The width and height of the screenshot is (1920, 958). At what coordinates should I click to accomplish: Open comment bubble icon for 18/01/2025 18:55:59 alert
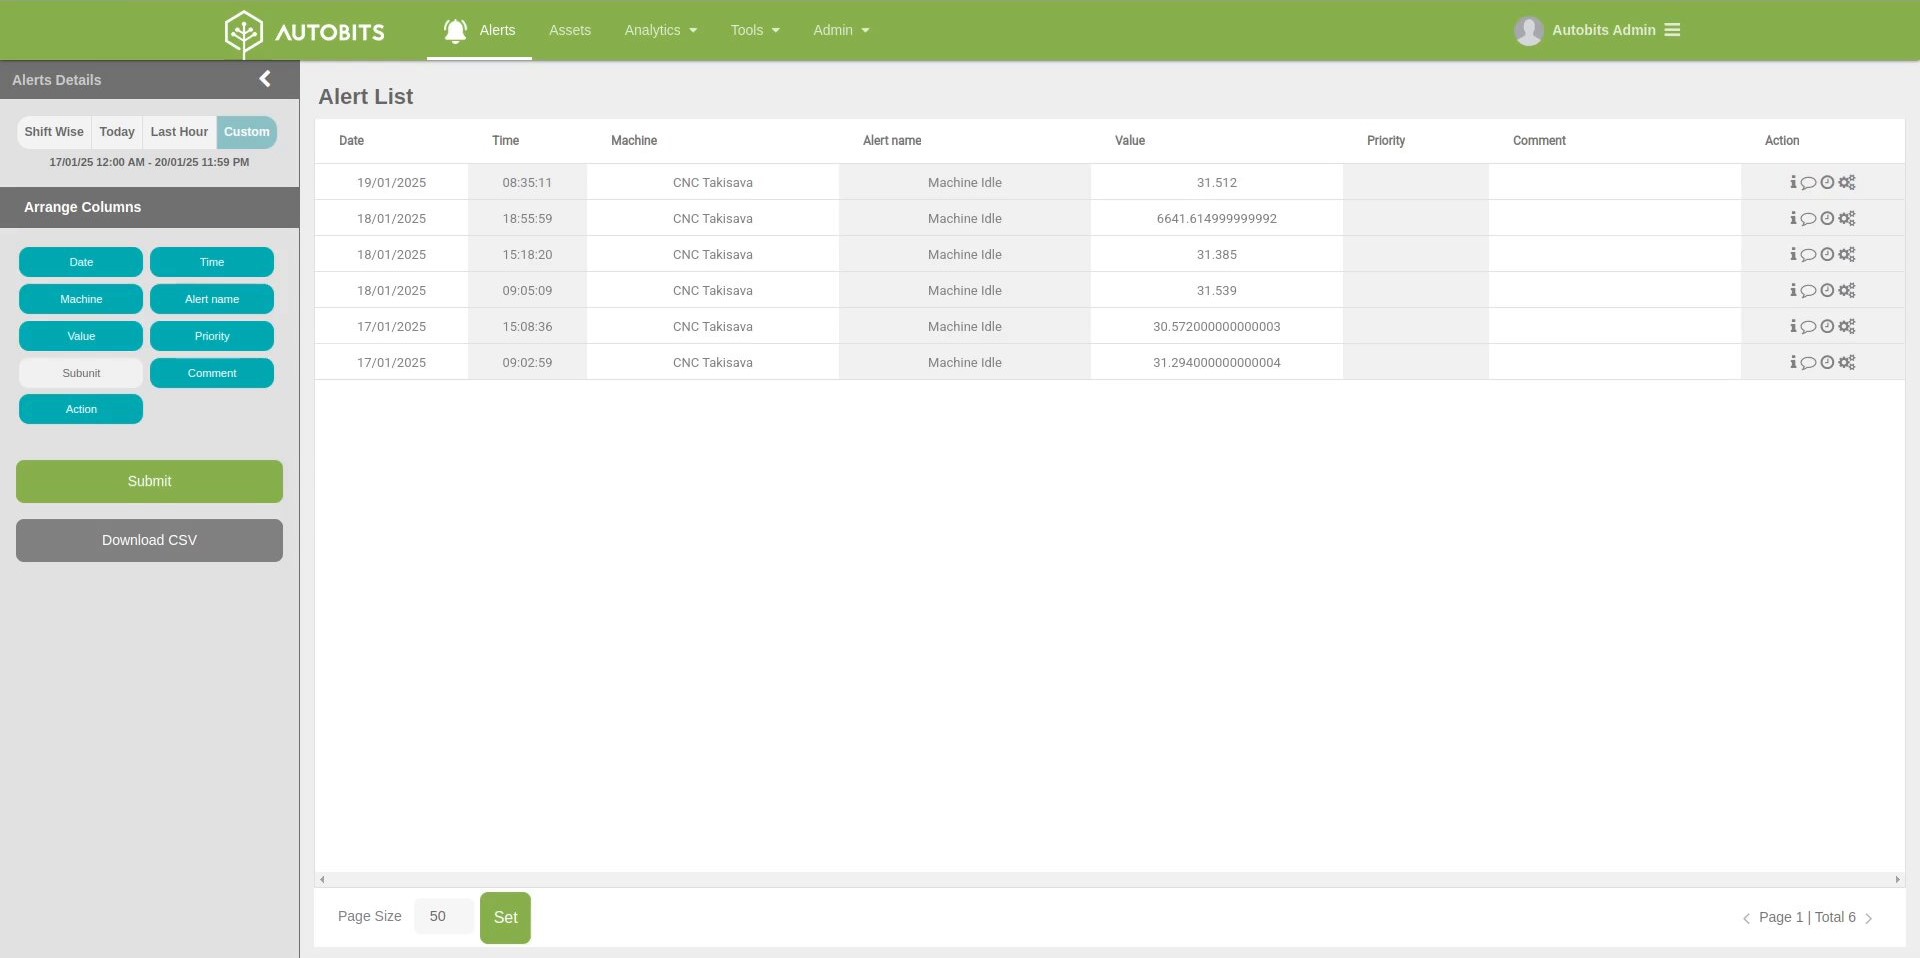tap(1808, 219)
